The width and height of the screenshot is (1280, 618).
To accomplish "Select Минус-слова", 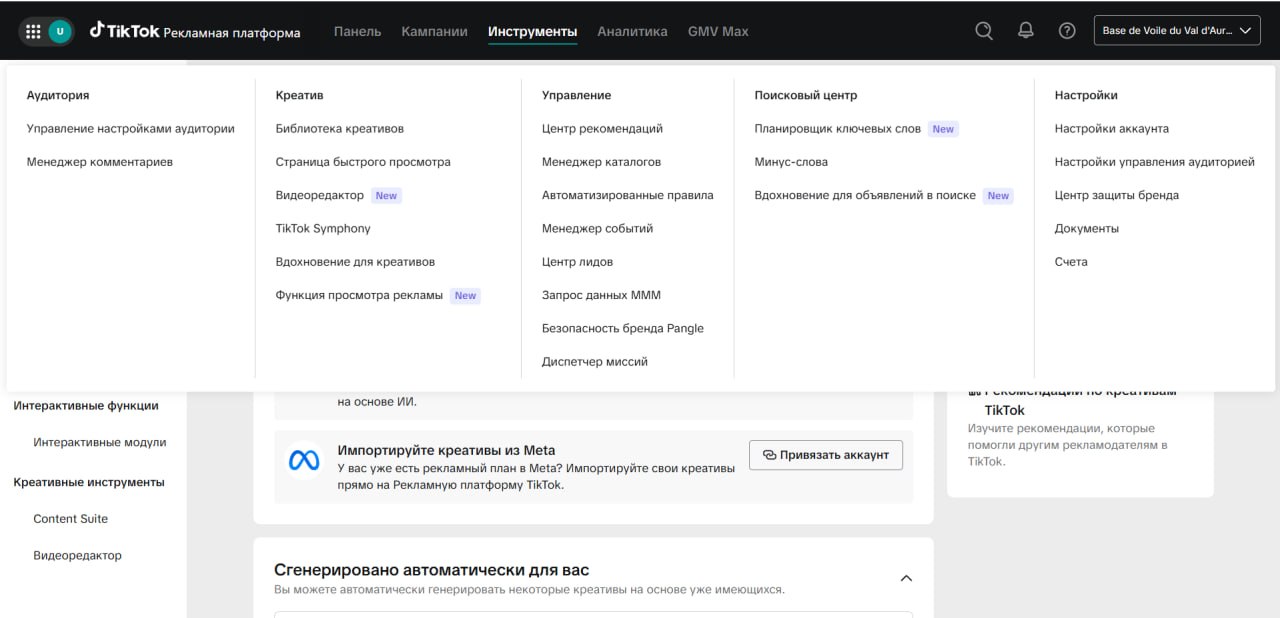I will coord(791,162).
